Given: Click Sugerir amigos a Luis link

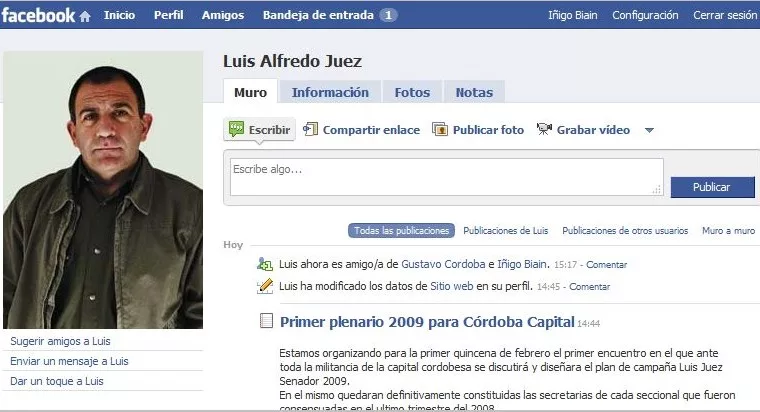Looking at the screenshot, I should 60,341.
